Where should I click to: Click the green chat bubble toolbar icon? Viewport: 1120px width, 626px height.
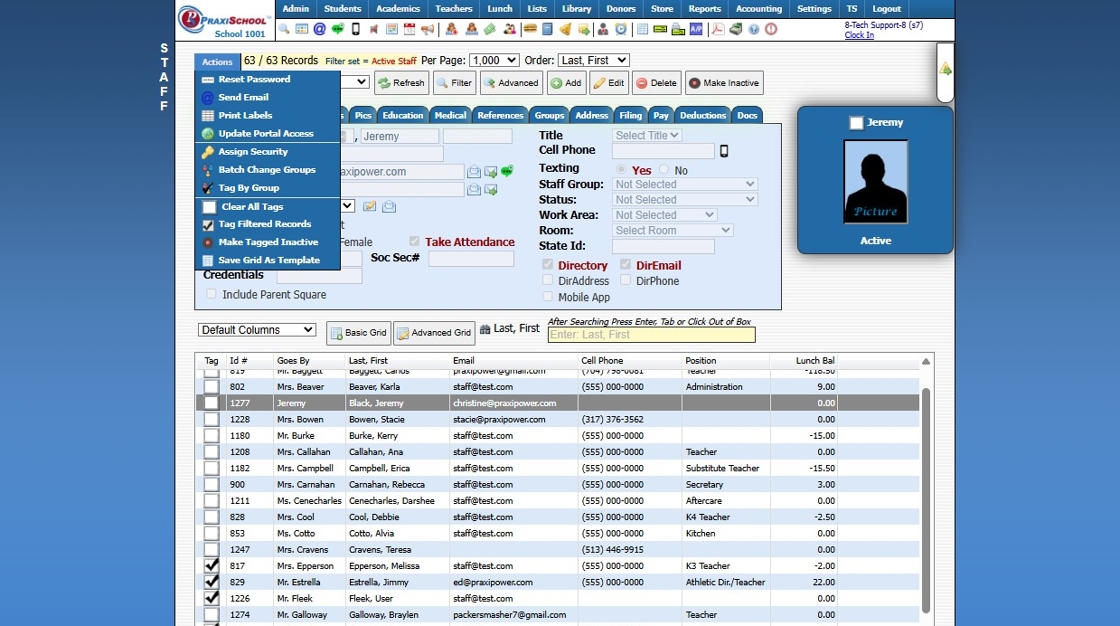(337, 30)
